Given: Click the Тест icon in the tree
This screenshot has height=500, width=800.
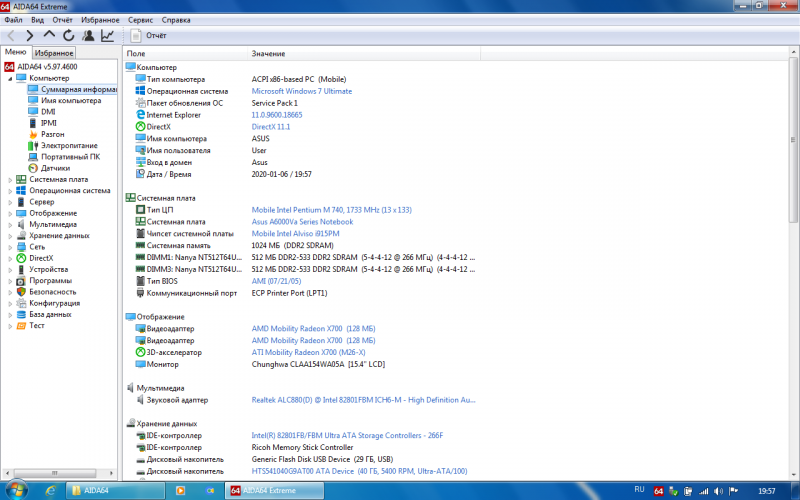Looking at the screenshot, I should tap(21, 326).
